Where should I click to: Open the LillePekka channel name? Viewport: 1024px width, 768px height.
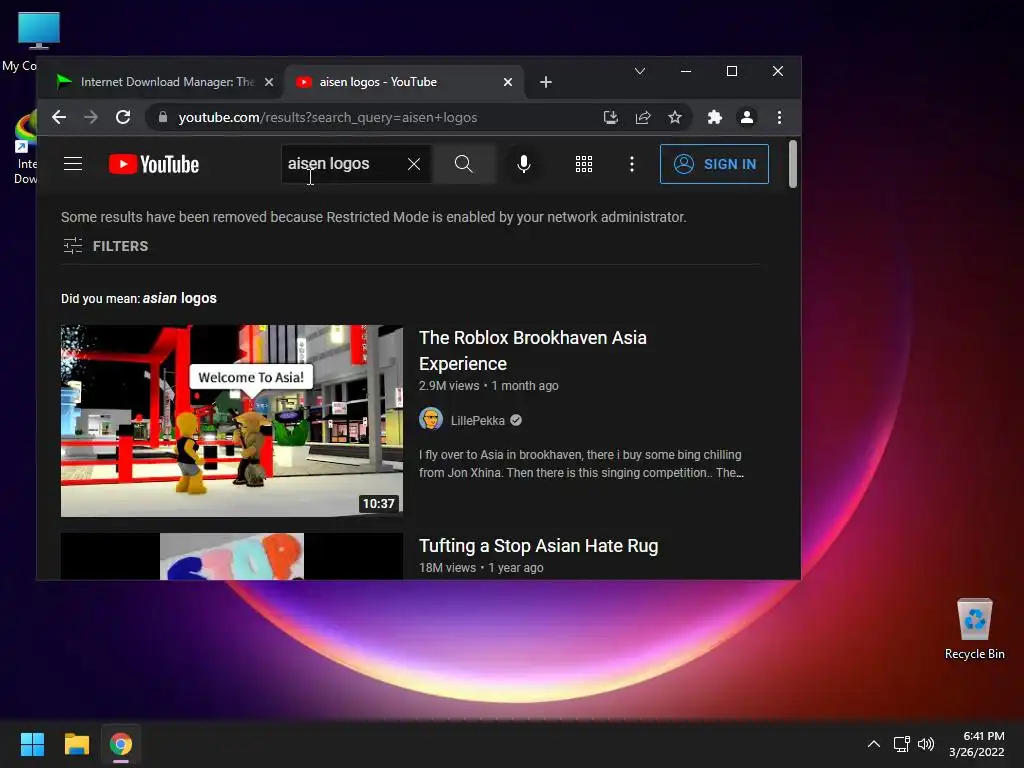tap(477, 421)
